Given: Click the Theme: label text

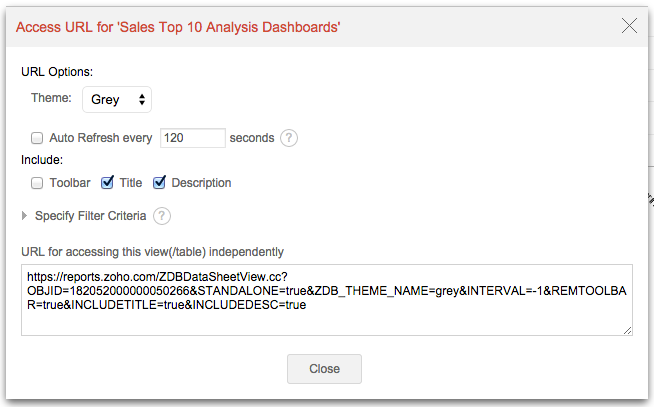Looking at the screenshot, I should pos(51,99).
